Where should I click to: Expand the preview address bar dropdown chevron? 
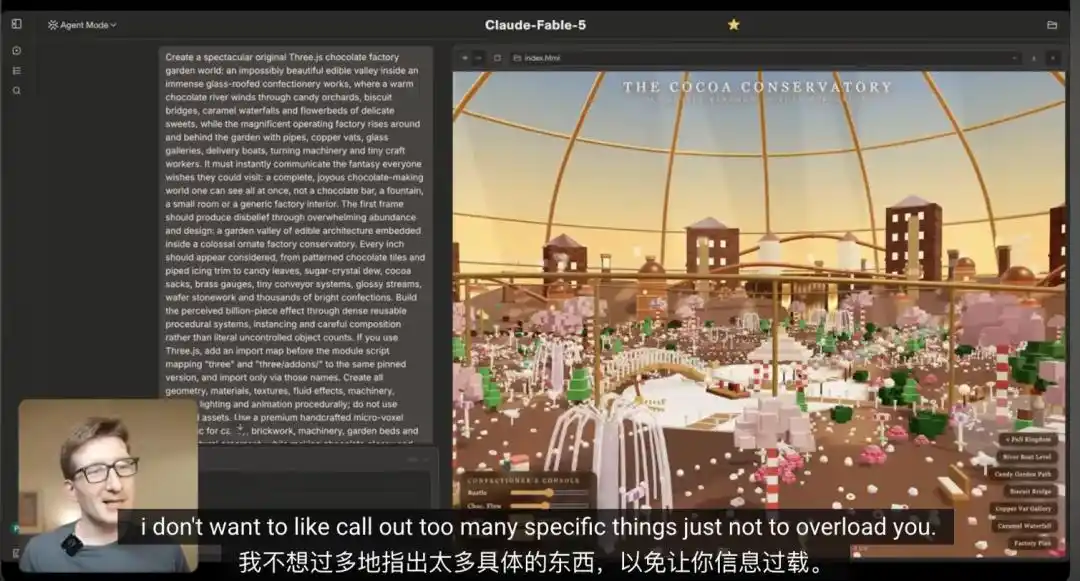pyautogui.click(x=1015, y=58)
